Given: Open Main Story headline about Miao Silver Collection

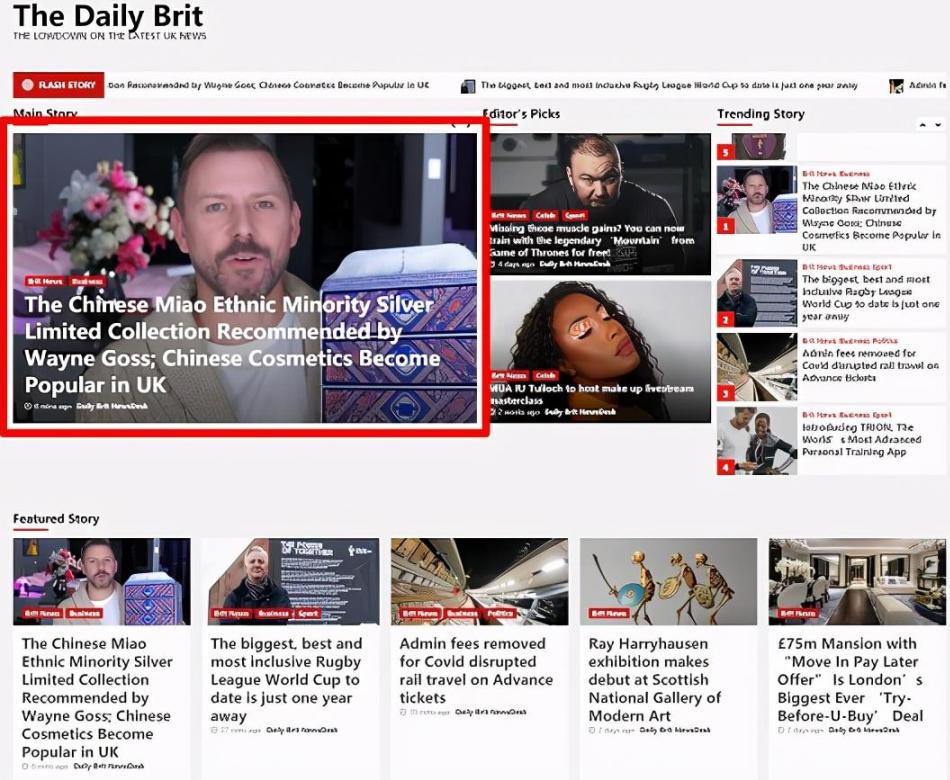Looking at the screenshot, I should pyautogui.click(x=231, y=345).
